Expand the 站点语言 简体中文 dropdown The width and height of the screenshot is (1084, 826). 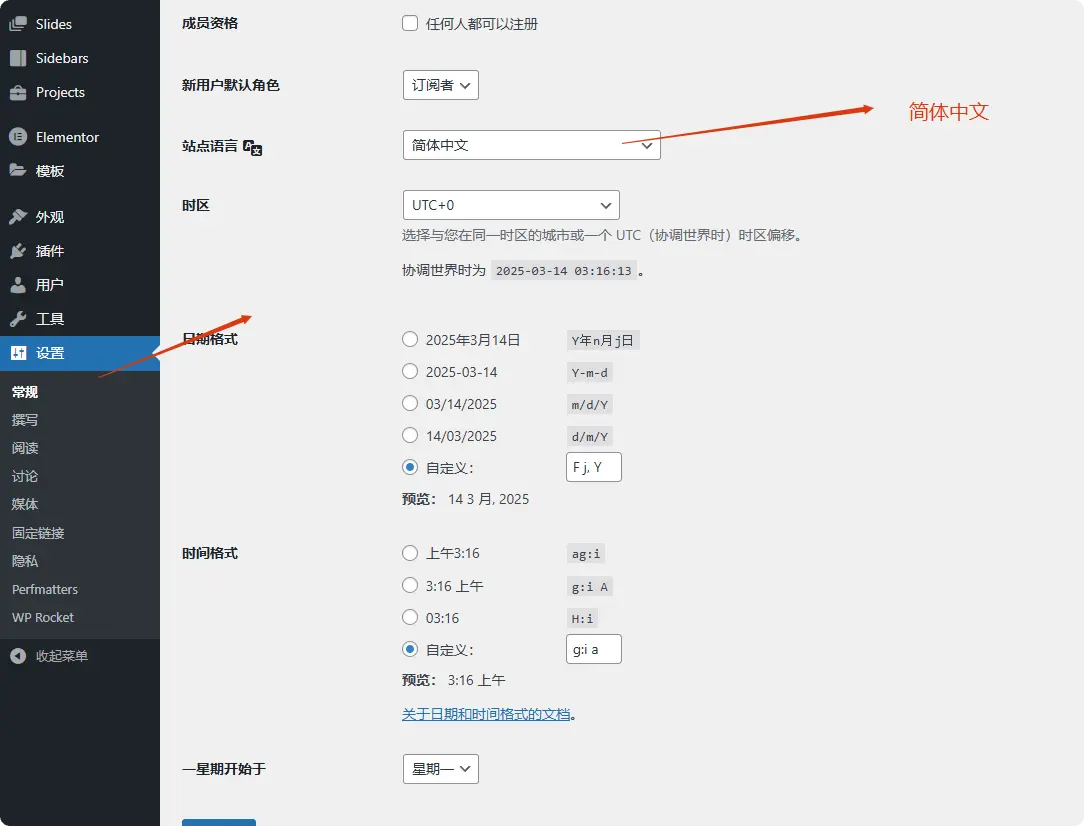(531, 145)
